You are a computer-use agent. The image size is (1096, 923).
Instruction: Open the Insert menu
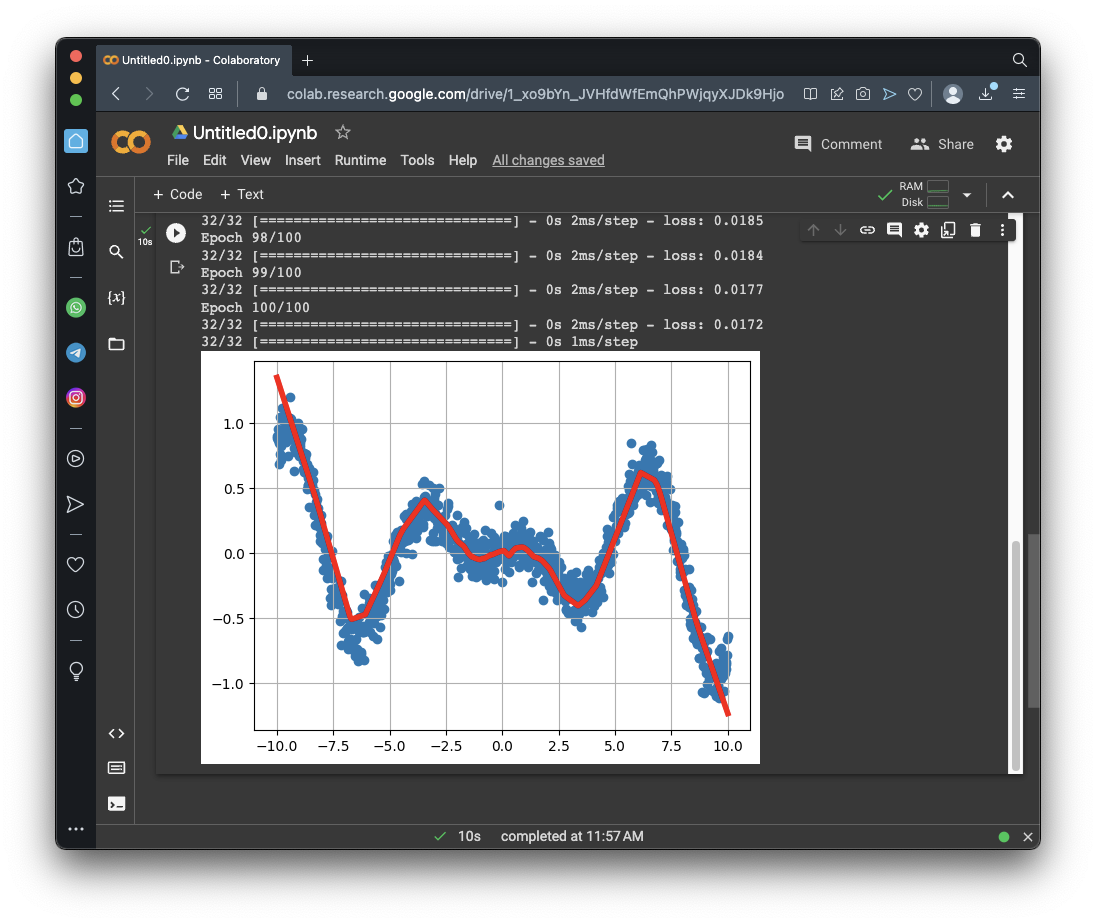pyautogui.click(x=303, y=160)
